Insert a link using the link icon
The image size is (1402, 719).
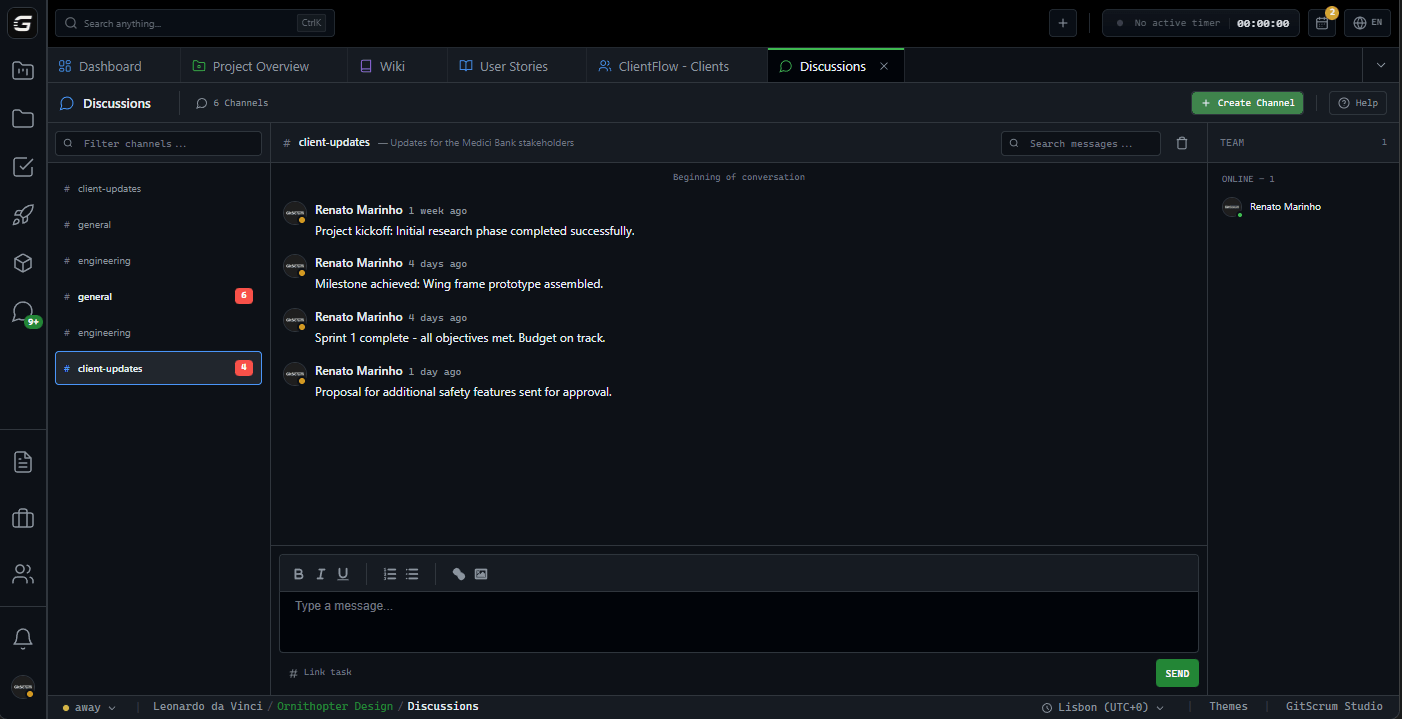click(x=459, y=574)
